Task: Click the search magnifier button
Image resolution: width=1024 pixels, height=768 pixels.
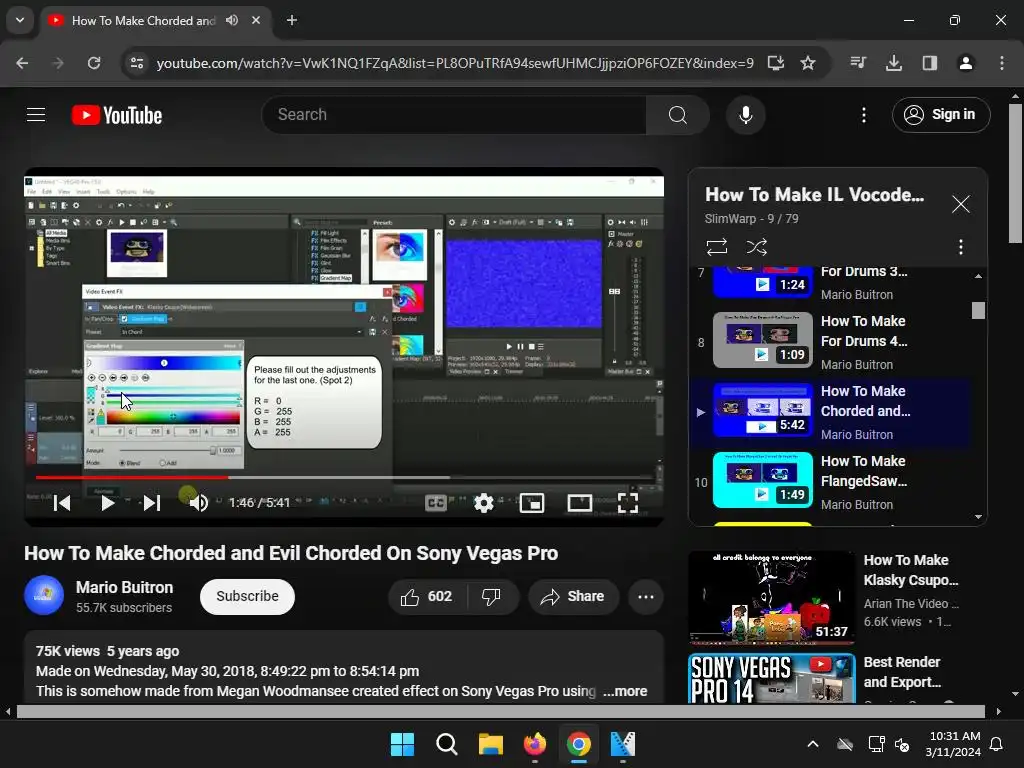Action: 677,115
